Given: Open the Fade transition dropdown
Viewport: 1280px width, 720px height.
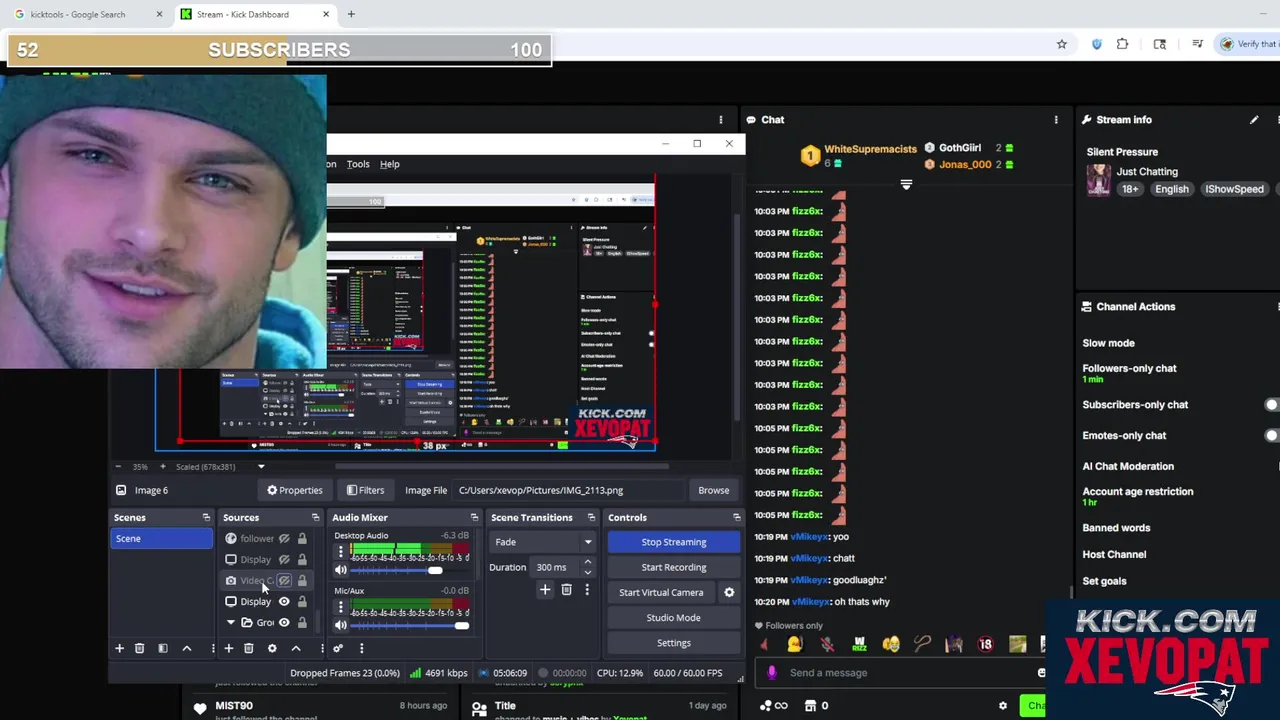Looking at the screenshot, I should (543, 542).
